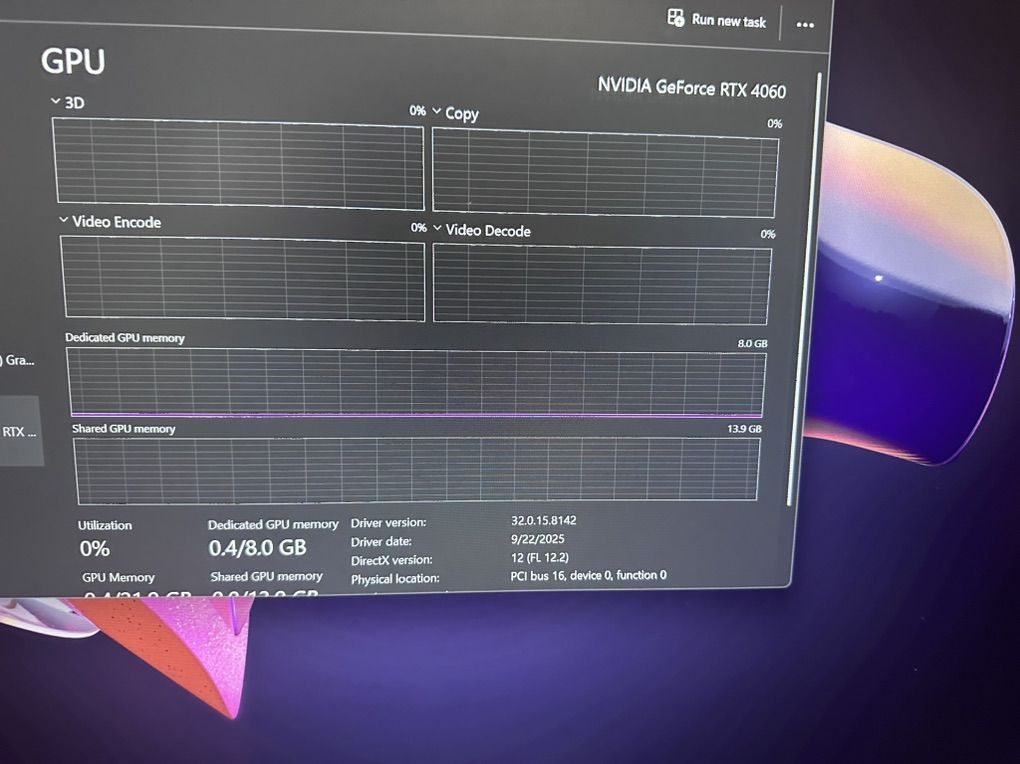Click the Run new task icon

click(676, 18)
